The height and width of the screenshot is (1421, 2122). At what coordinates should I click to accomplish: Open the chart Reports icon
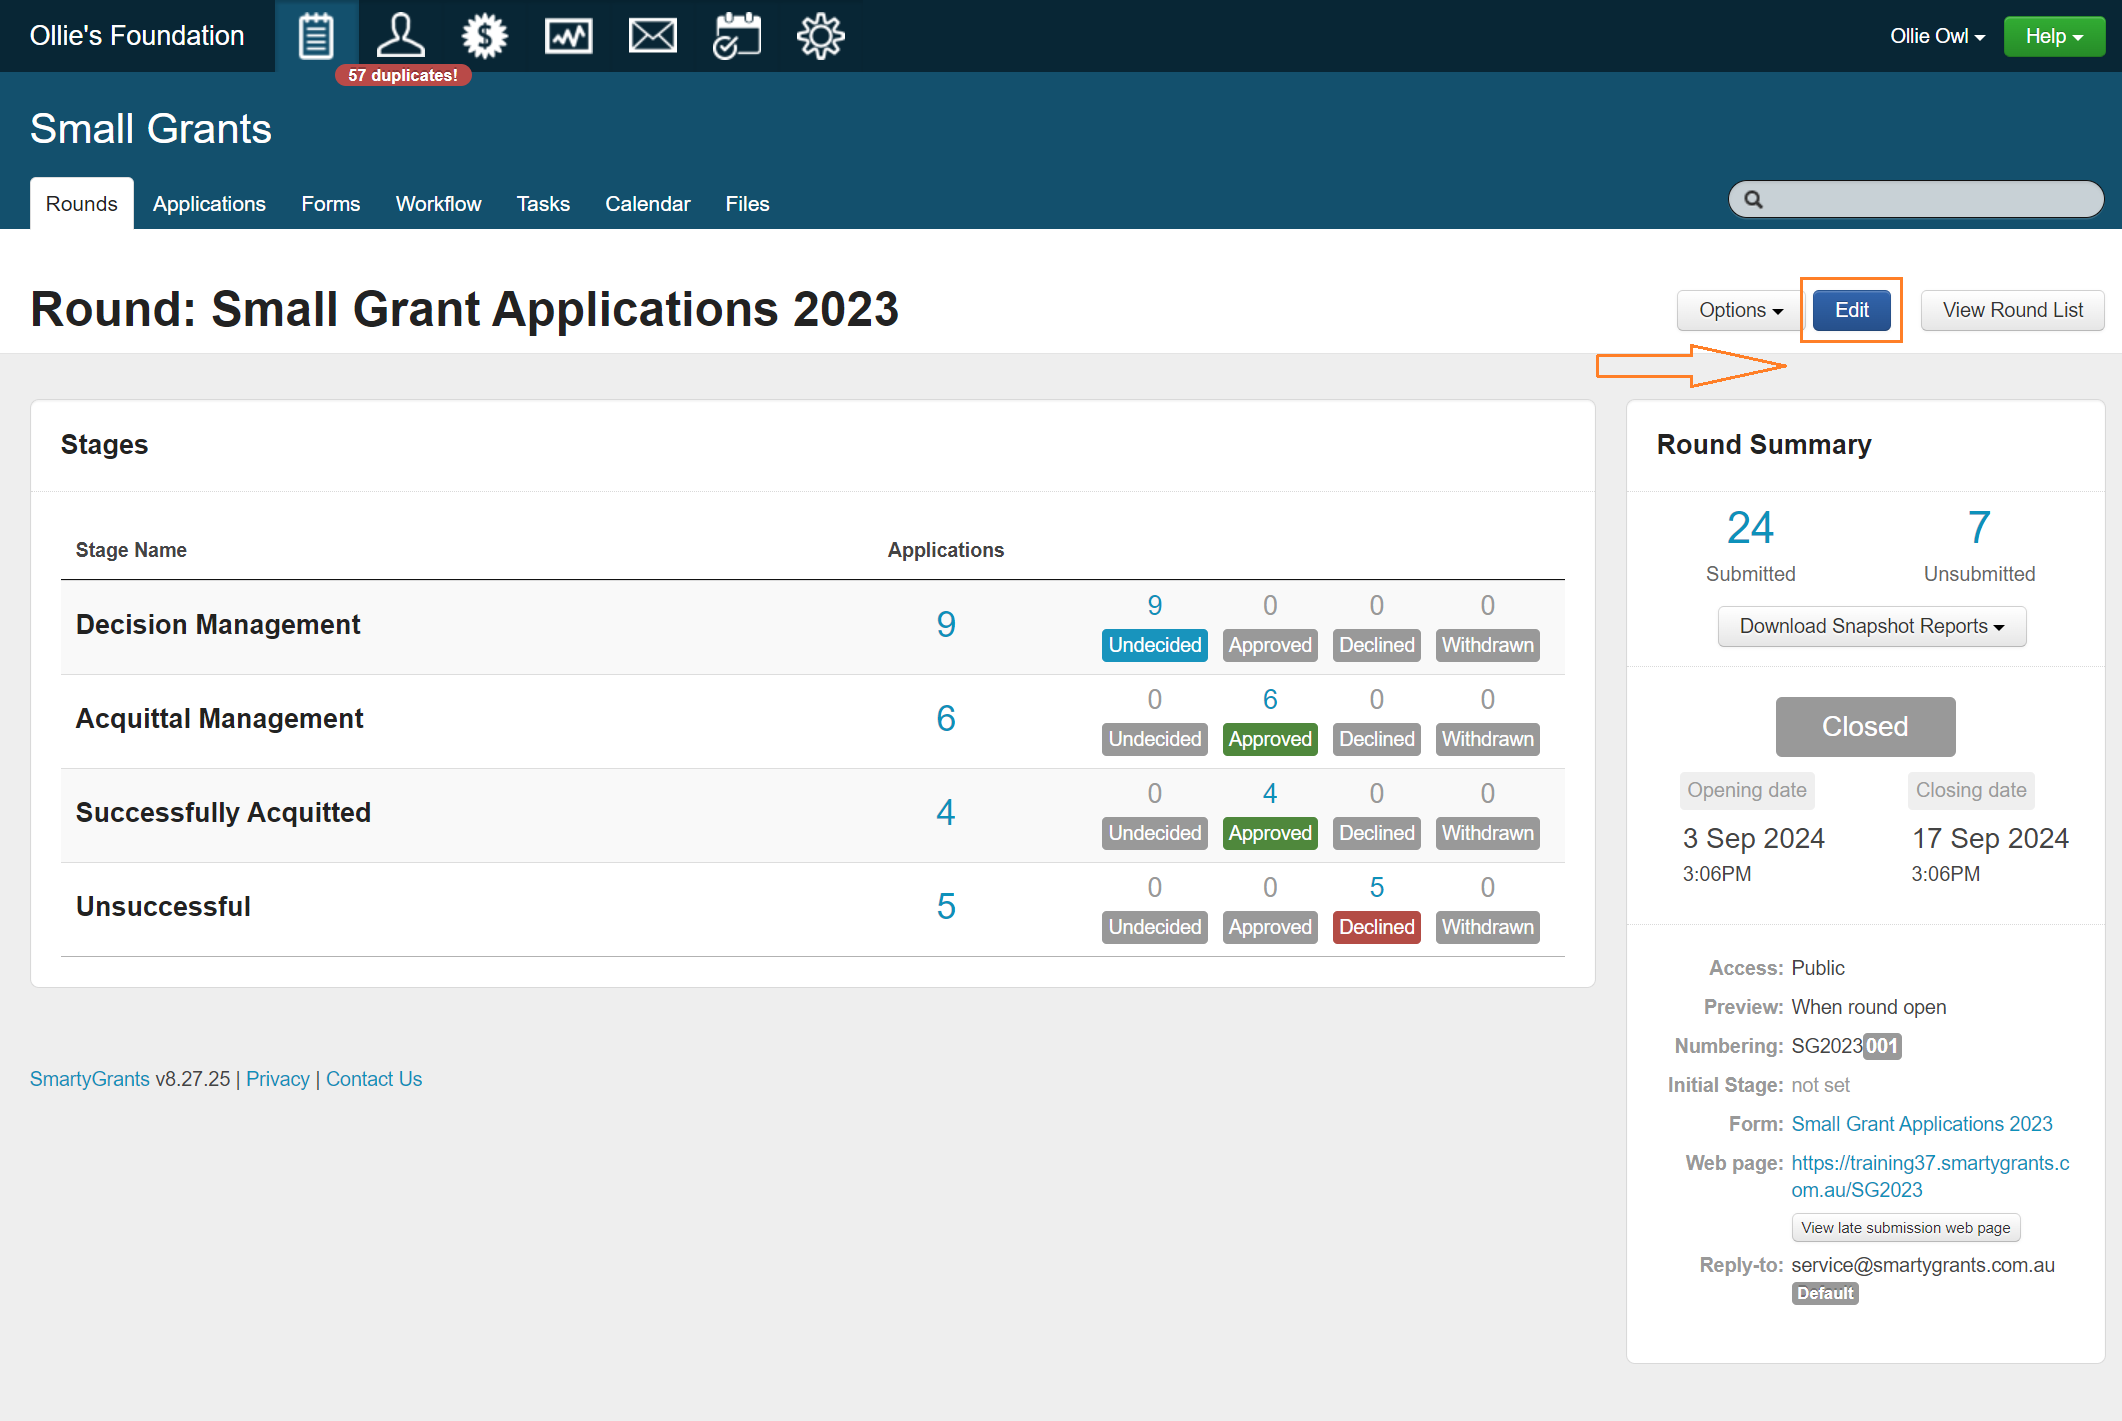(568, 36)
